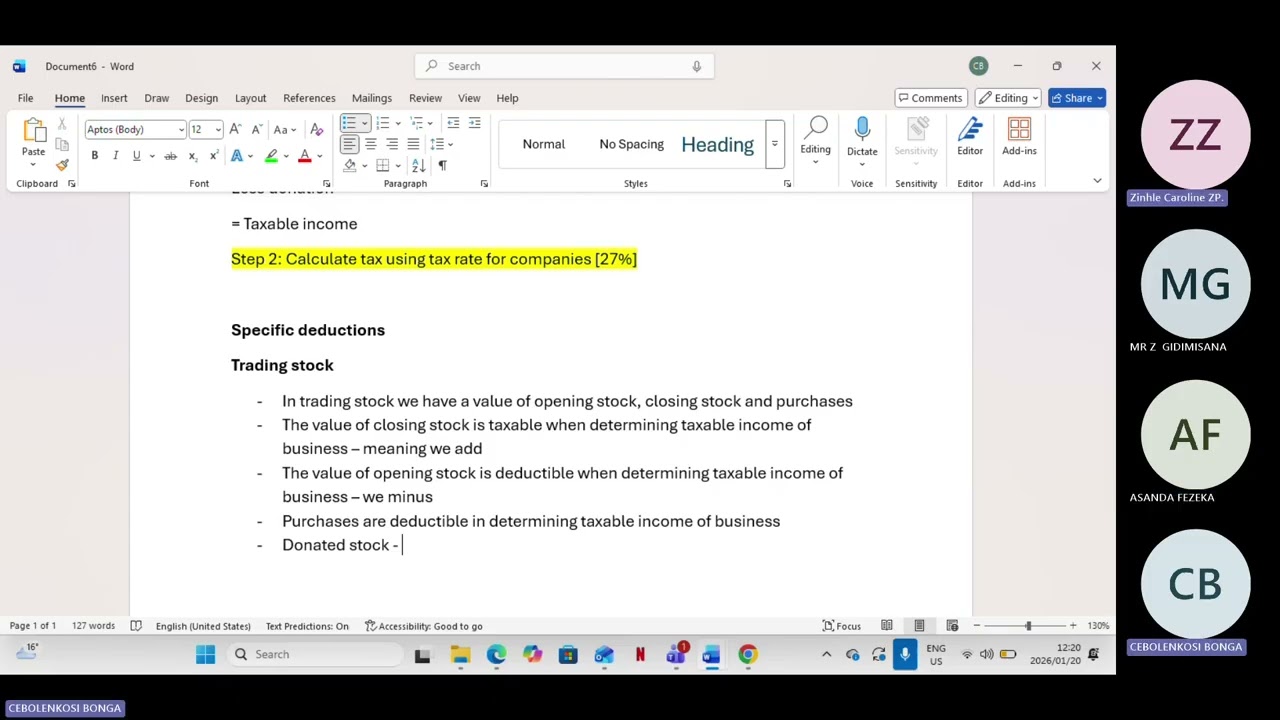1280x720 pixels.
Task: Open the font size dropdown
Action: pos(218,130)
